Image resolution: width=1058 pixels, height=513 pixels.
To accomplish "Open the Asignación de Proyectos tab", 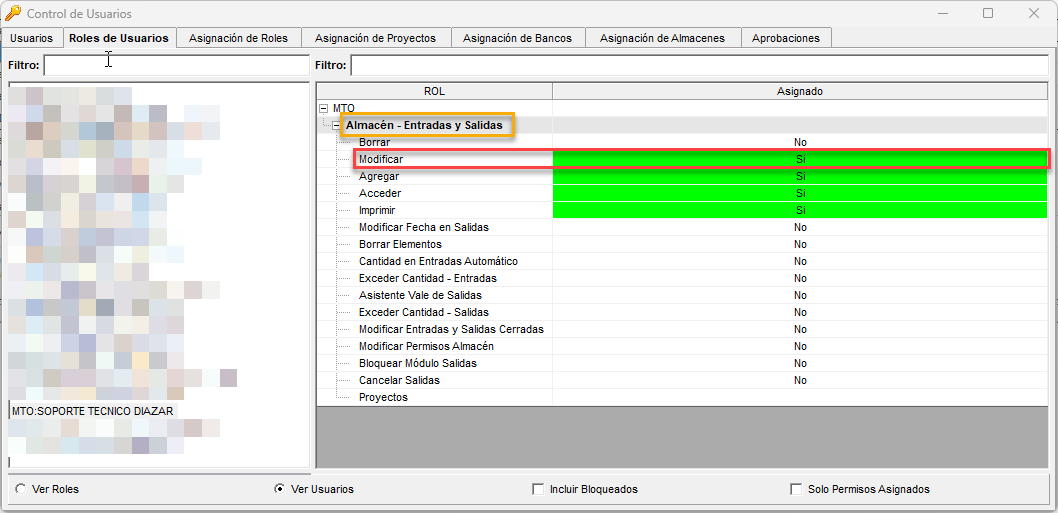I will [x=375, y=38].
